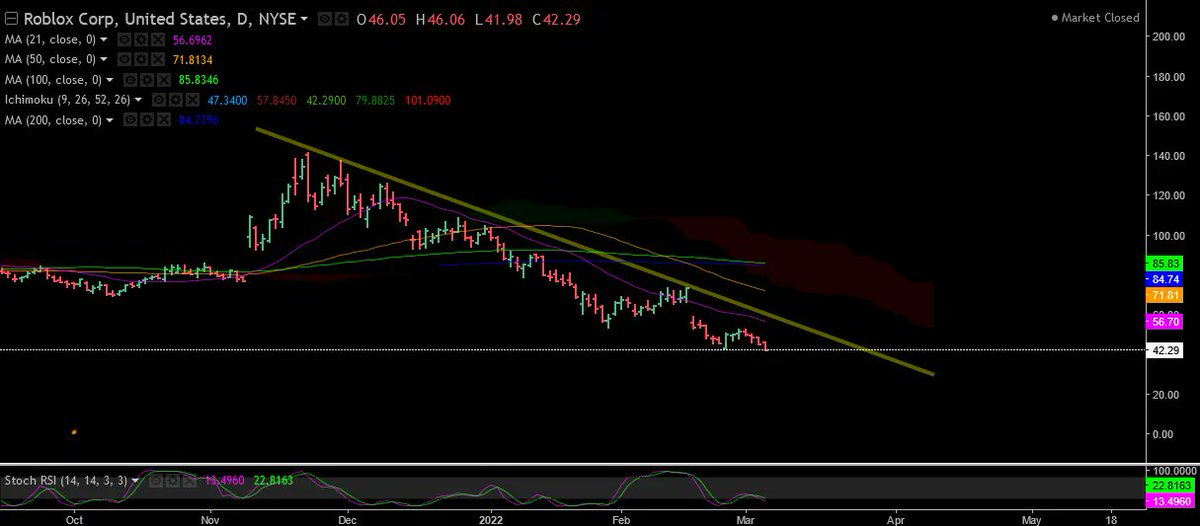
Task: Open settings gear for the Roblox Corp series
Action: pyautogui.click(x=341, y=19)
